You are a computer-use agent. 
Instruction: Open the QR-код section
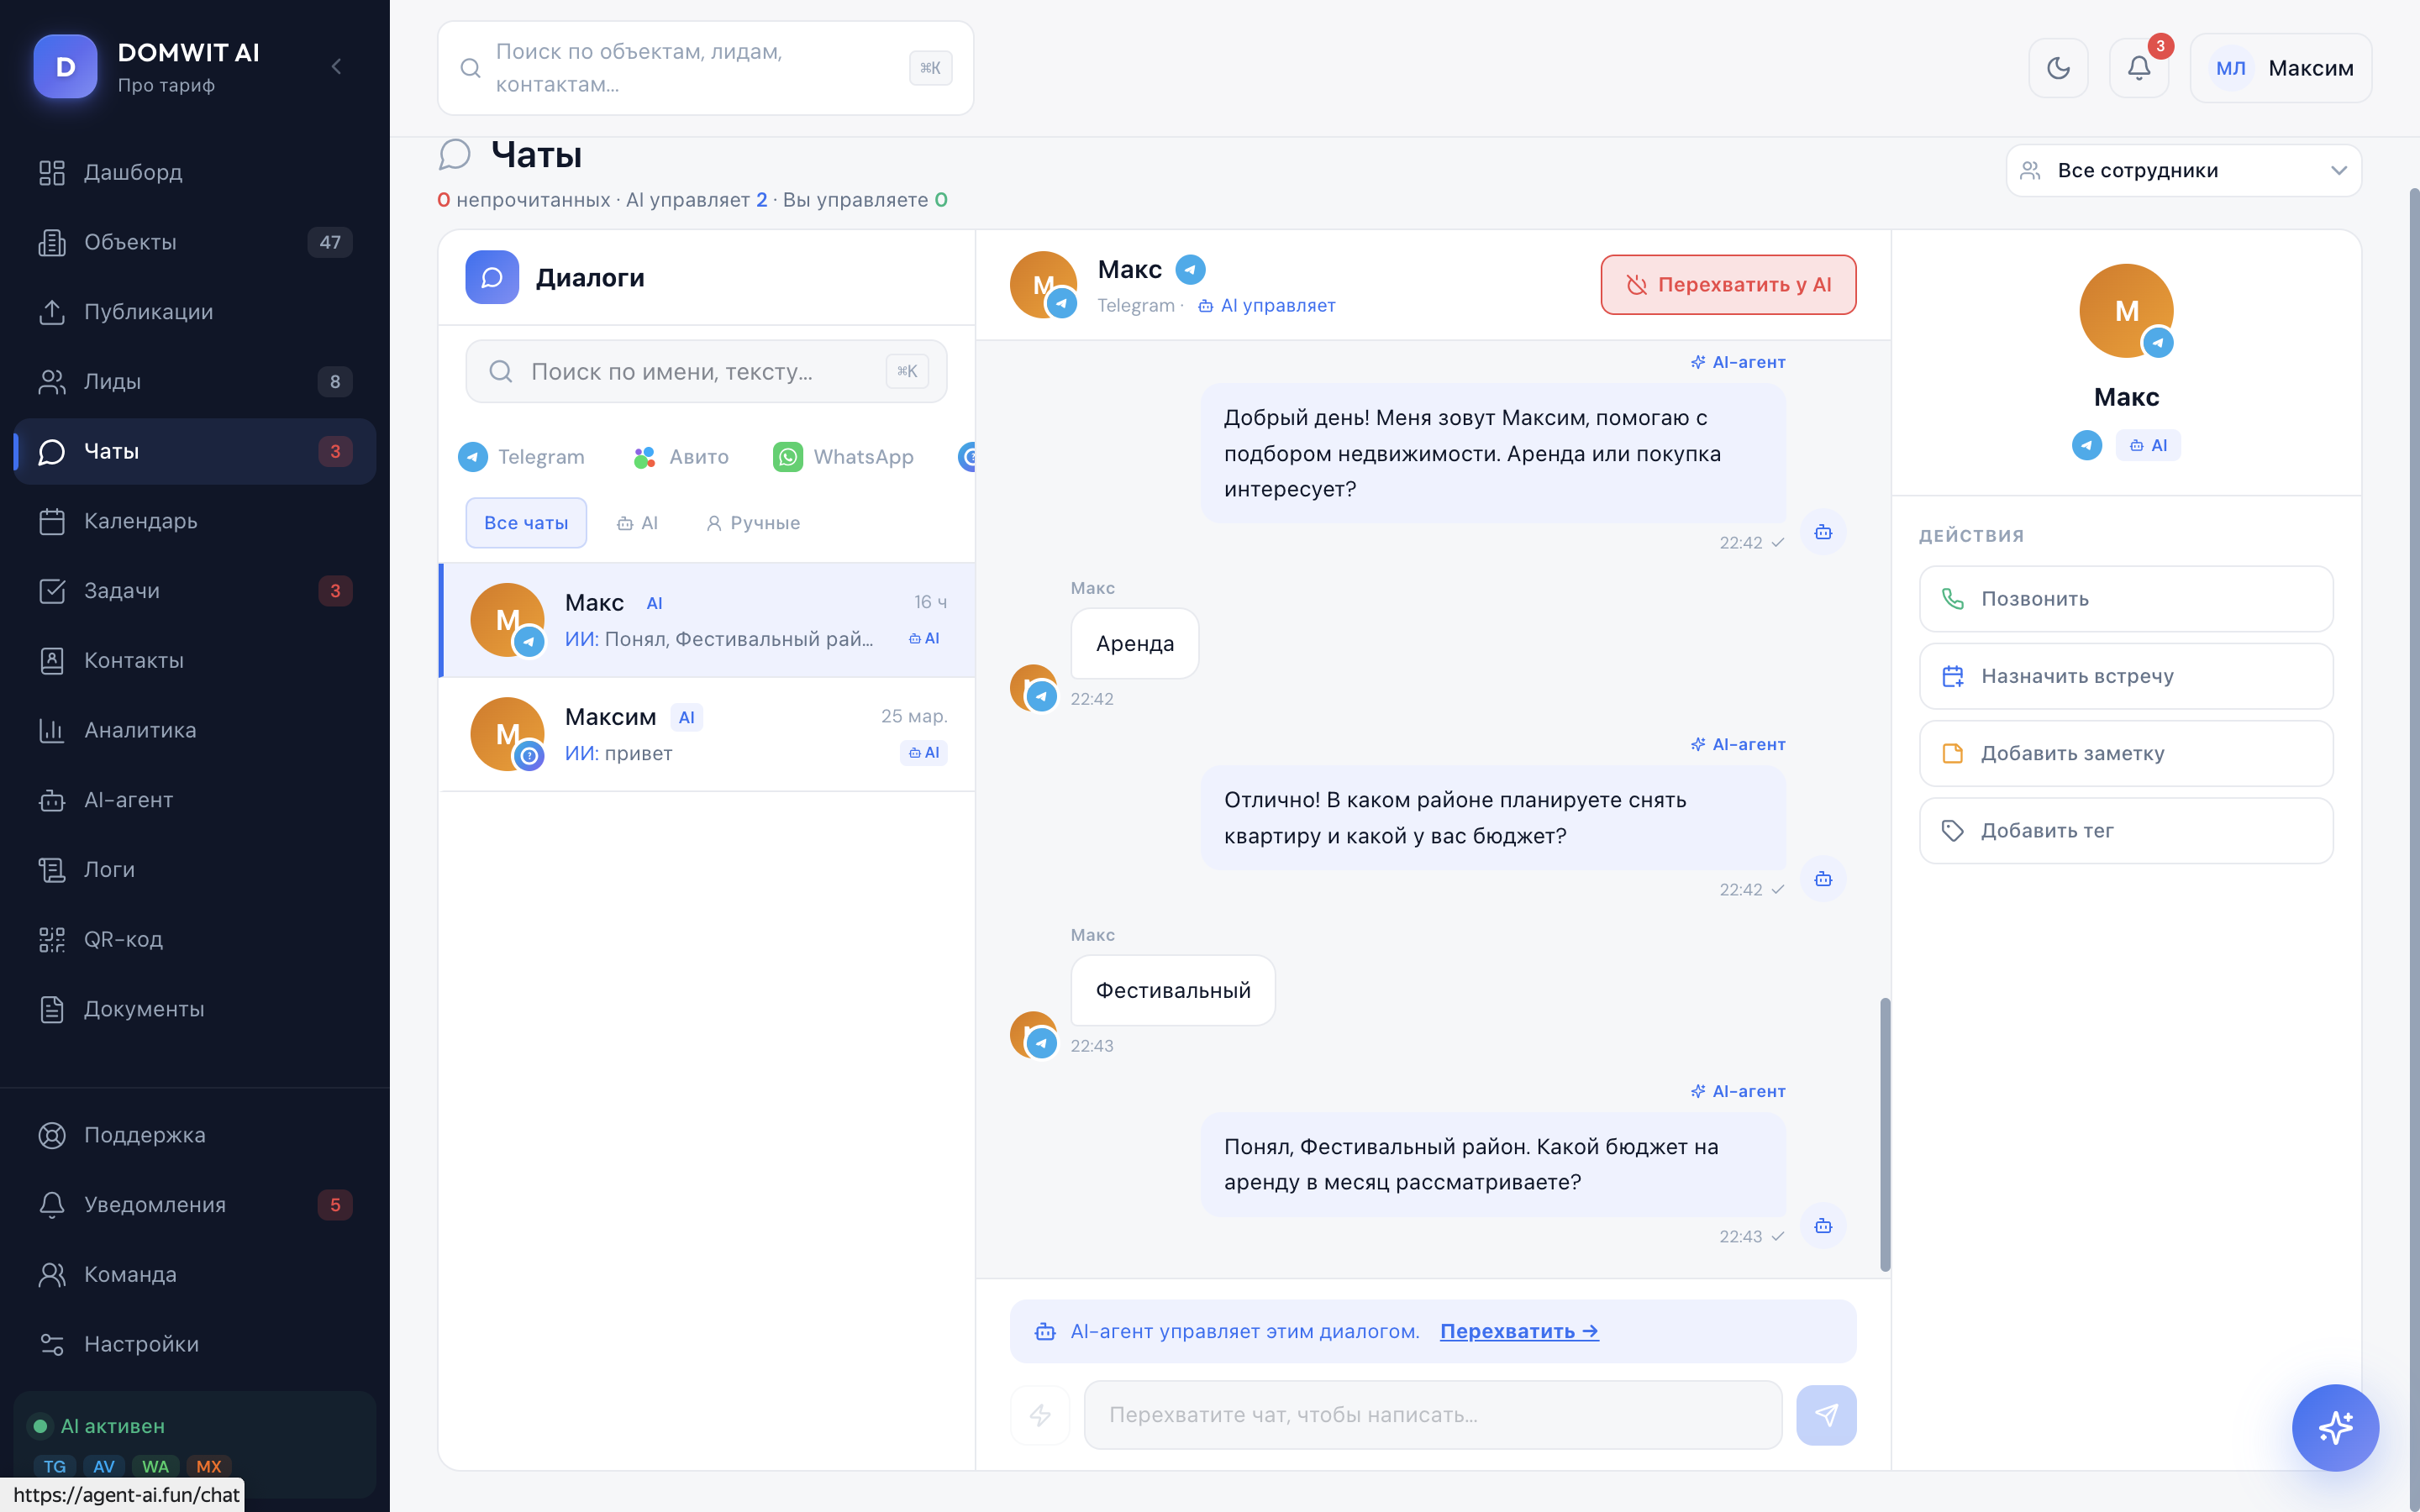123,938
